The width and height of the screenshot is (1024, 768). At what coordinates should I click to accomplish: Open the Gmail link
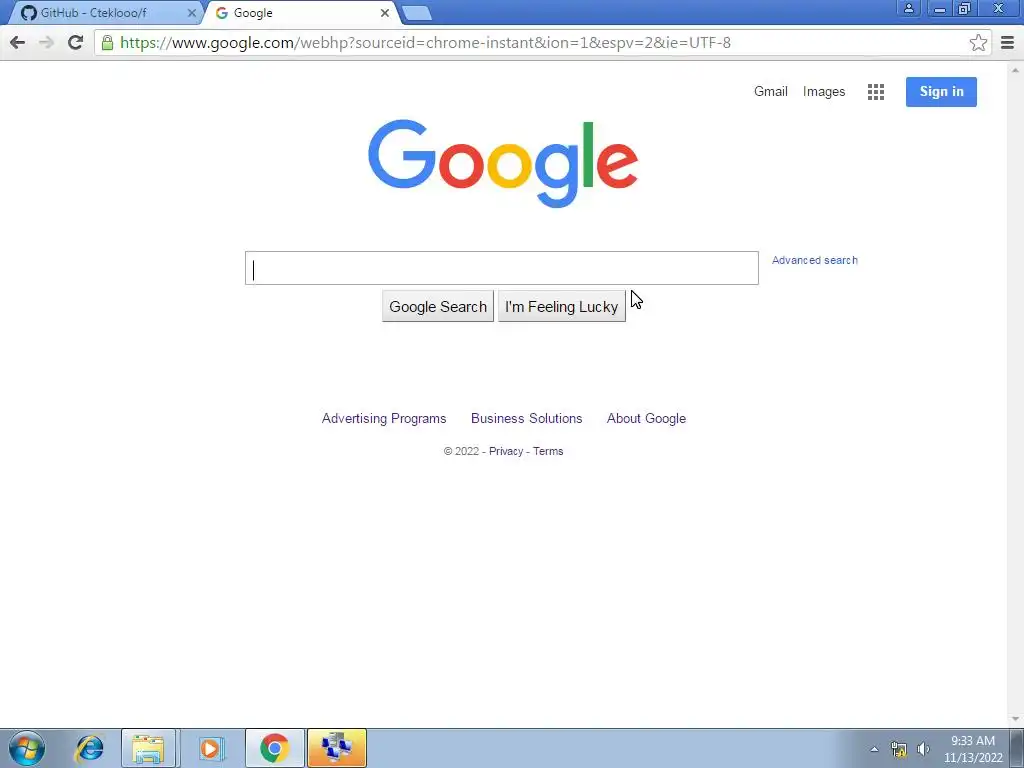tap(771, 91)
